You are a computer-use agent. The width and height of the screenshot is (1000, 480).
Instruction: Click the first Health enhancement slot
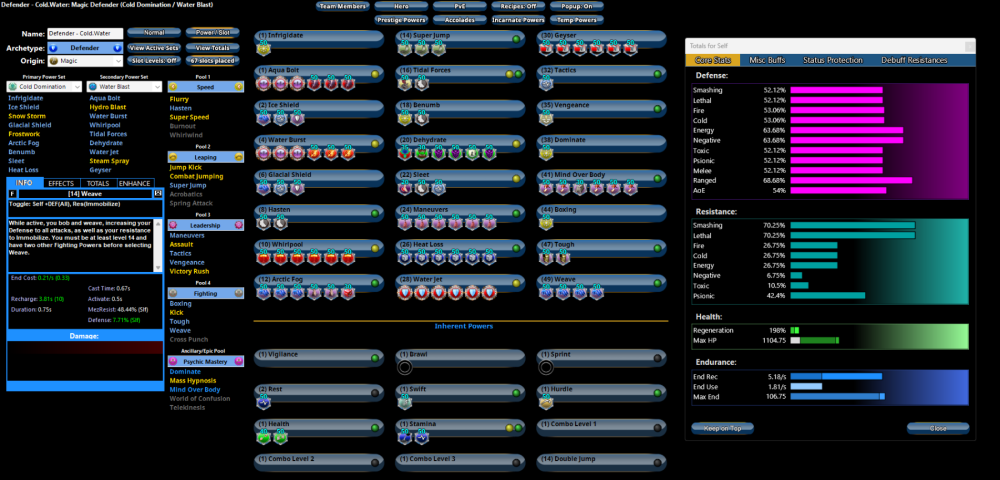[264, 436]
